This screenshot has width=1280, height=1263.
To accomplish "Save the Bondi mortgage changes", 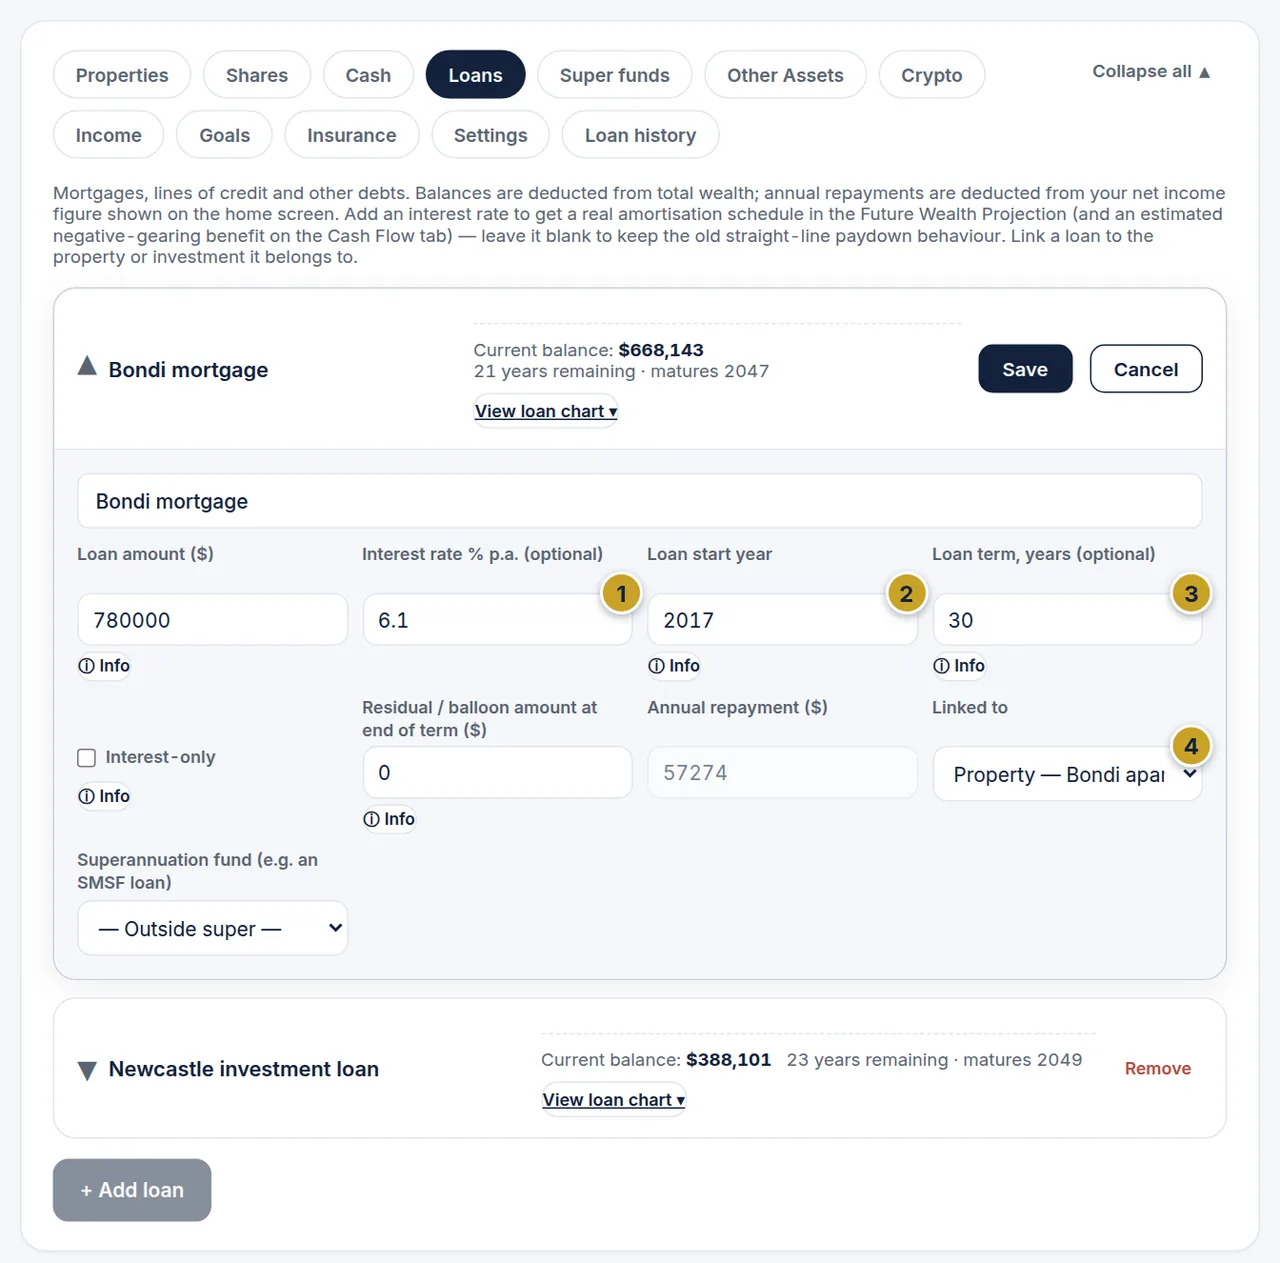I will (1025, 369).
